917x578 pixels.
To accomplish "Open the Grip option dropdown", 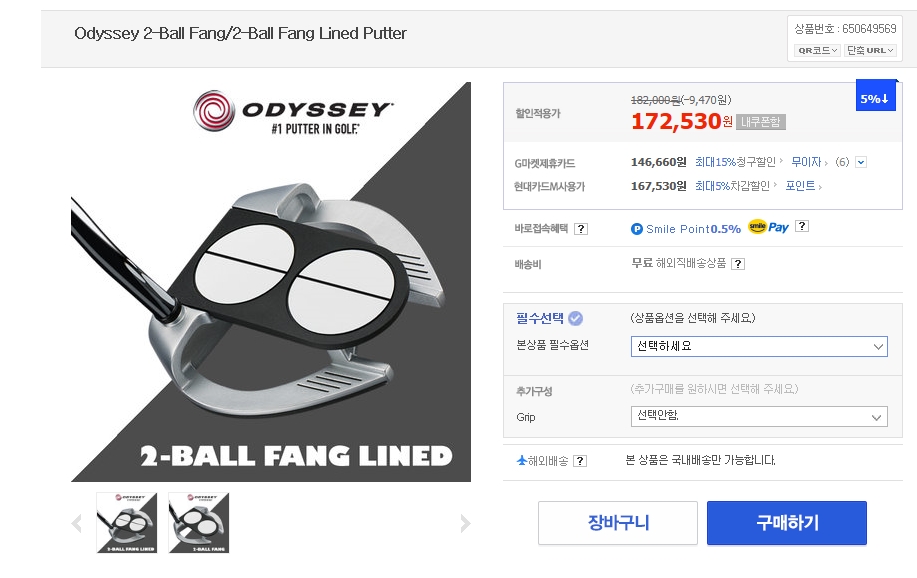I will point(759,416).
